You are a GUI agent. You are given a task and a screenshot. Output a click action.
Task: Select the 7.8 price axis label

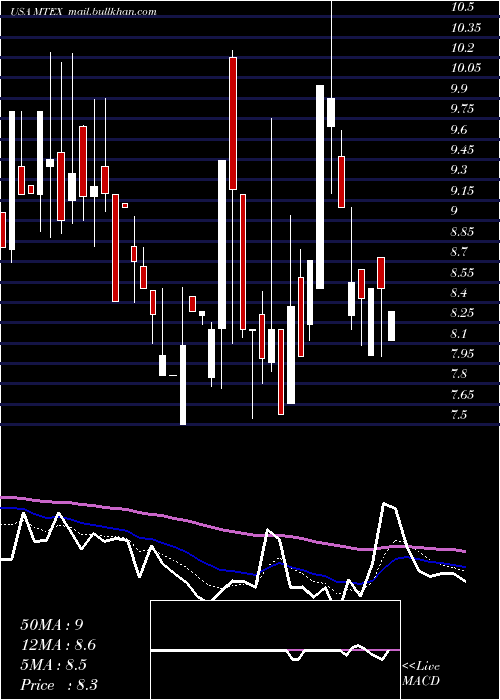pos(461,374)
